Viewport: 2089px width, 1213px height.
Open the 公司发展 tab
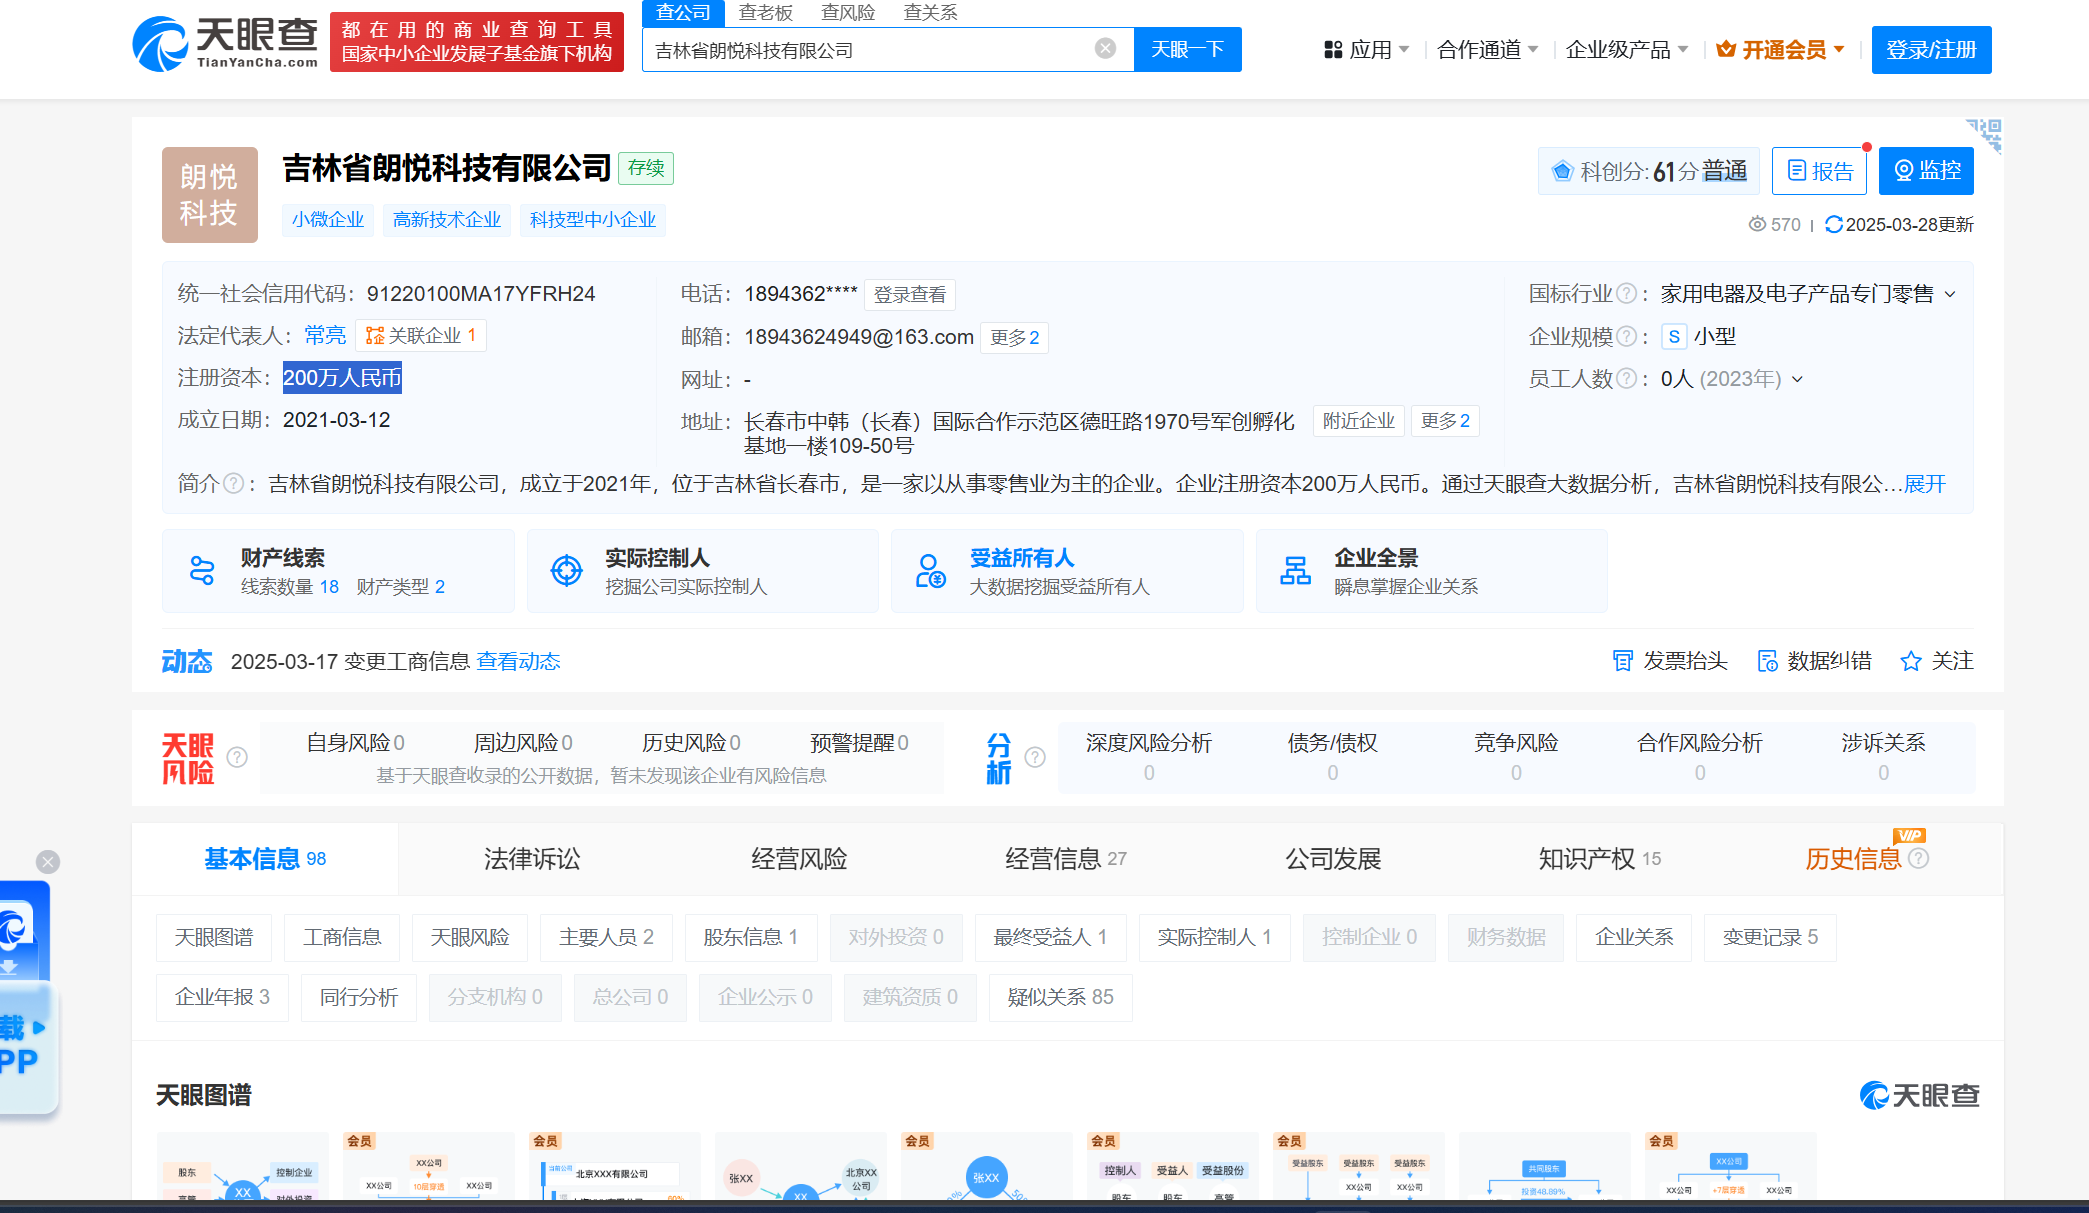1333,858
